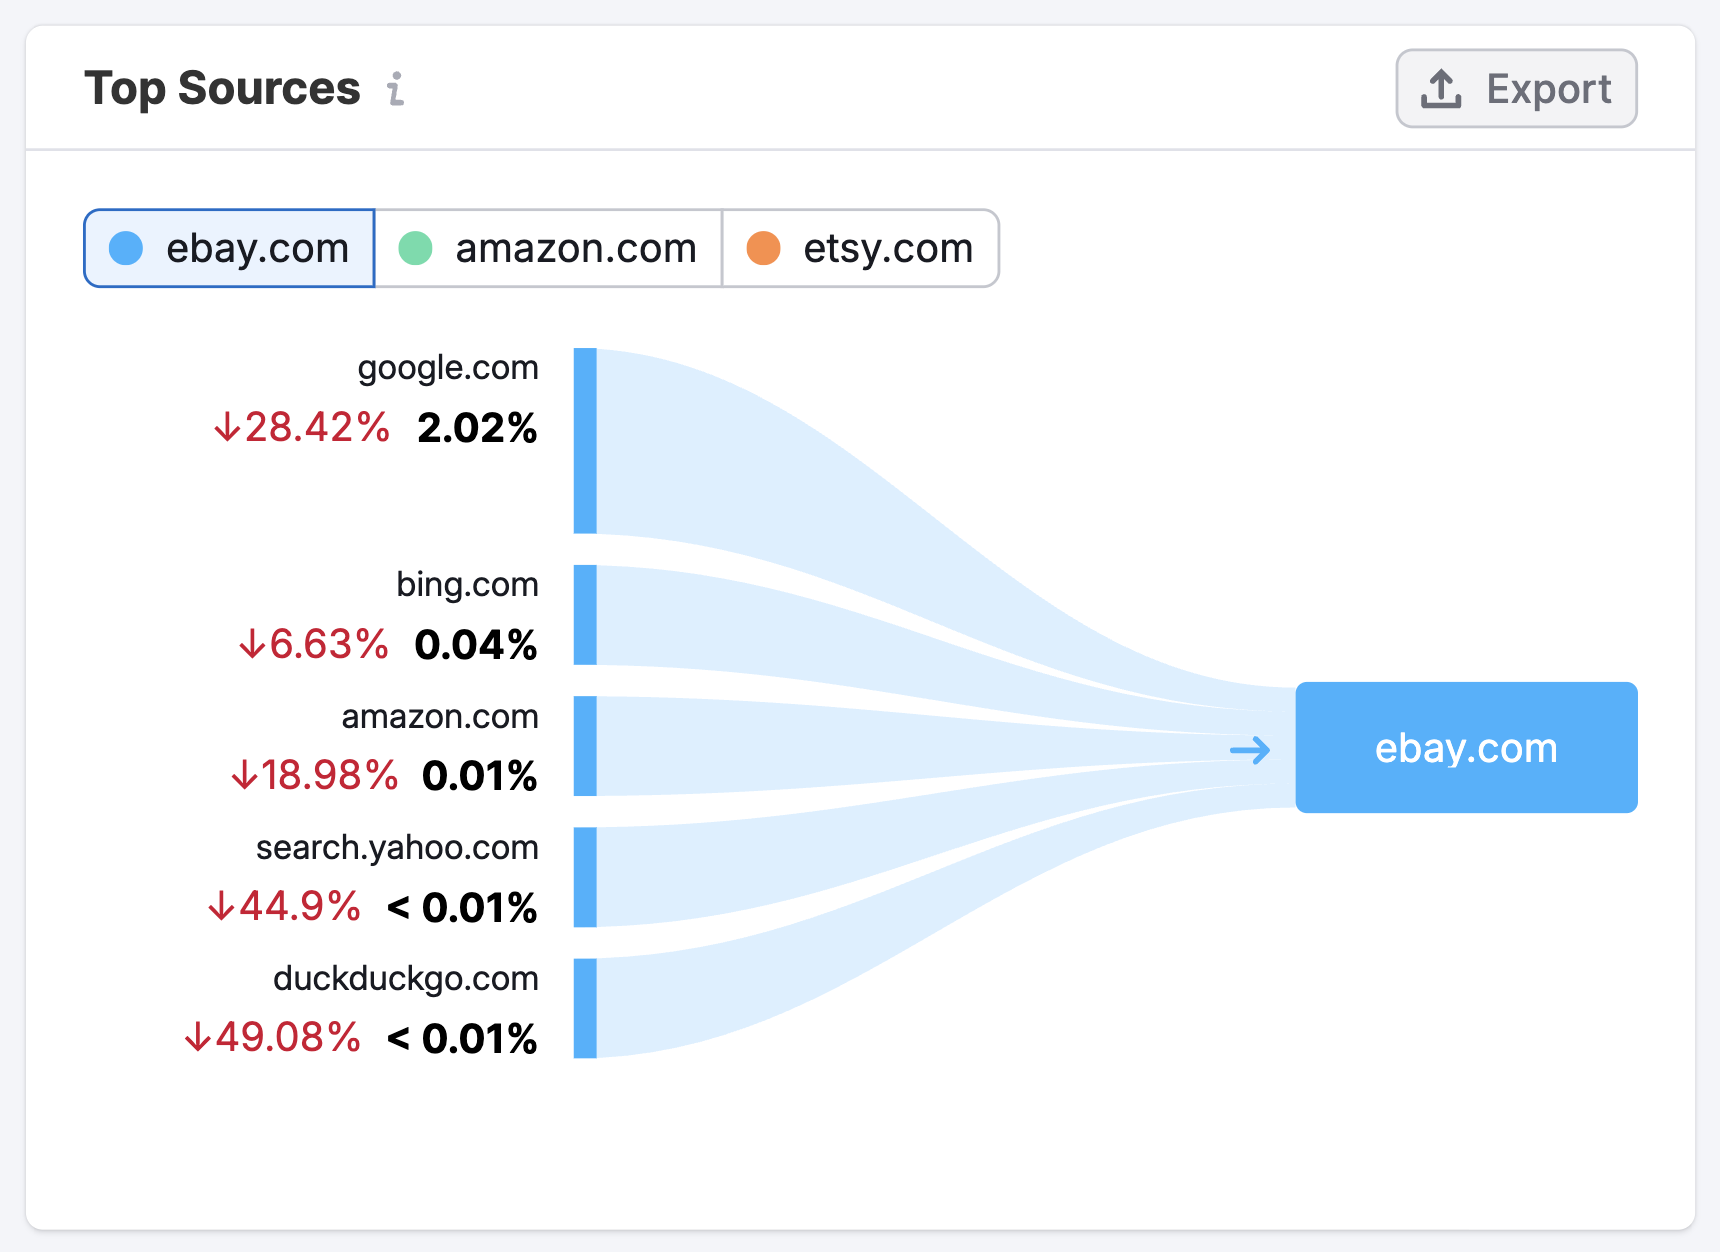1720x1252 pixels.
Task: Click the Export button
Action: point(1516,88)
